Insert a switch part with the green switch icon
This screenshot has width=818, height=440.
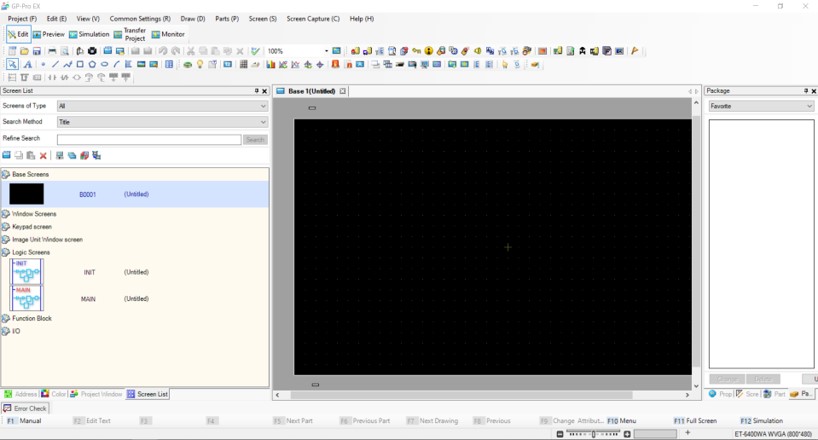(x=188, y=65)
